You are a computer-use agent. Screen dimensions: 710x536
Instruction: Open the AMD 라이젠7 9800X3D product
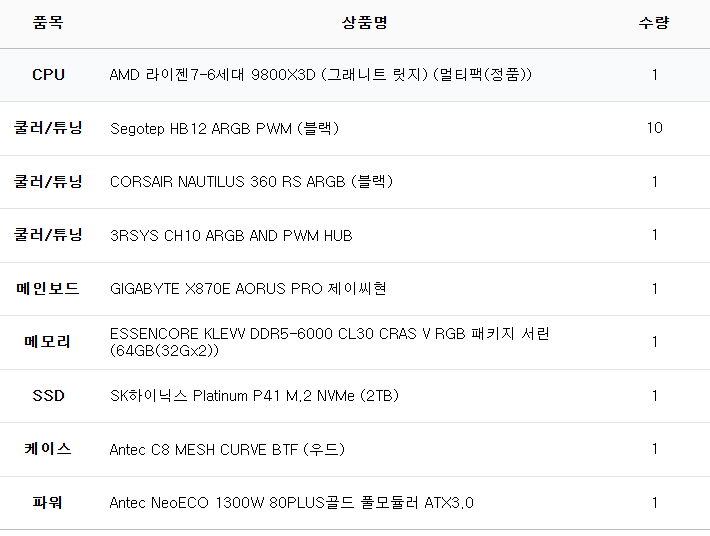[320, 75]
